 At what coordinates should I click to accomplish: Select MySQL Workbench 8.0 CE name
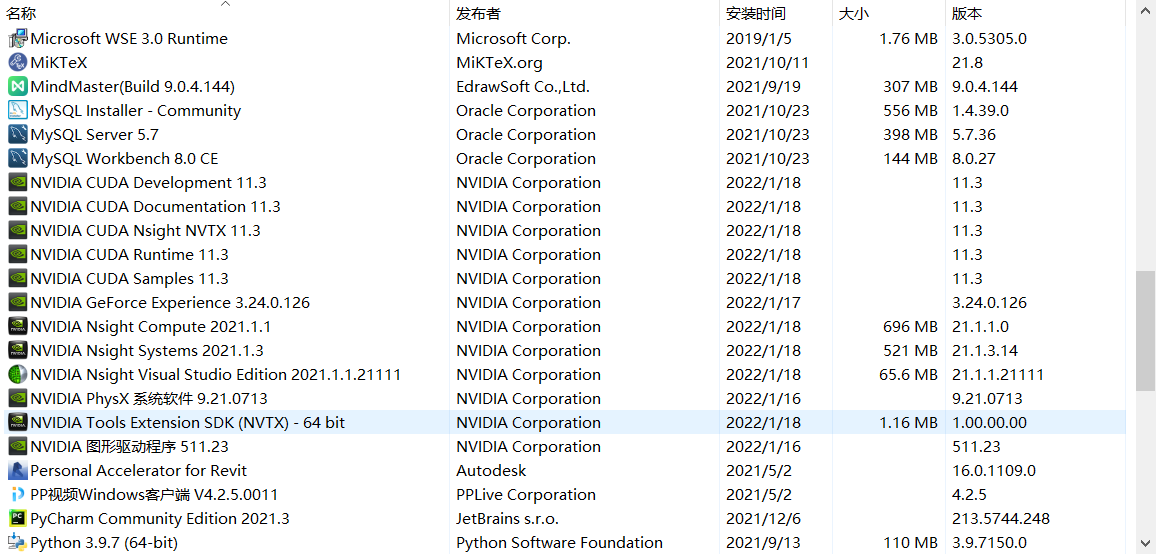point(125,159)
